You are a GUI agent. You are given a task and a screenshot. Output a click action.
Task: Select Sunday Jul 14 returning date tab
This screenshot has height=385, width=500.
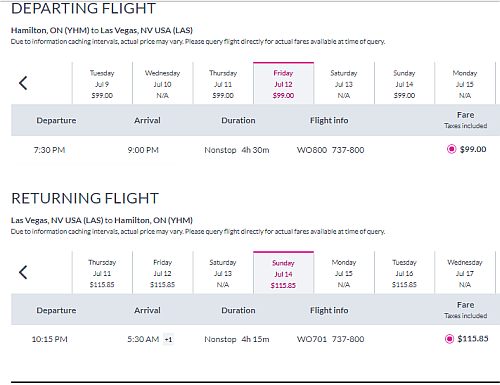[283, 273]
